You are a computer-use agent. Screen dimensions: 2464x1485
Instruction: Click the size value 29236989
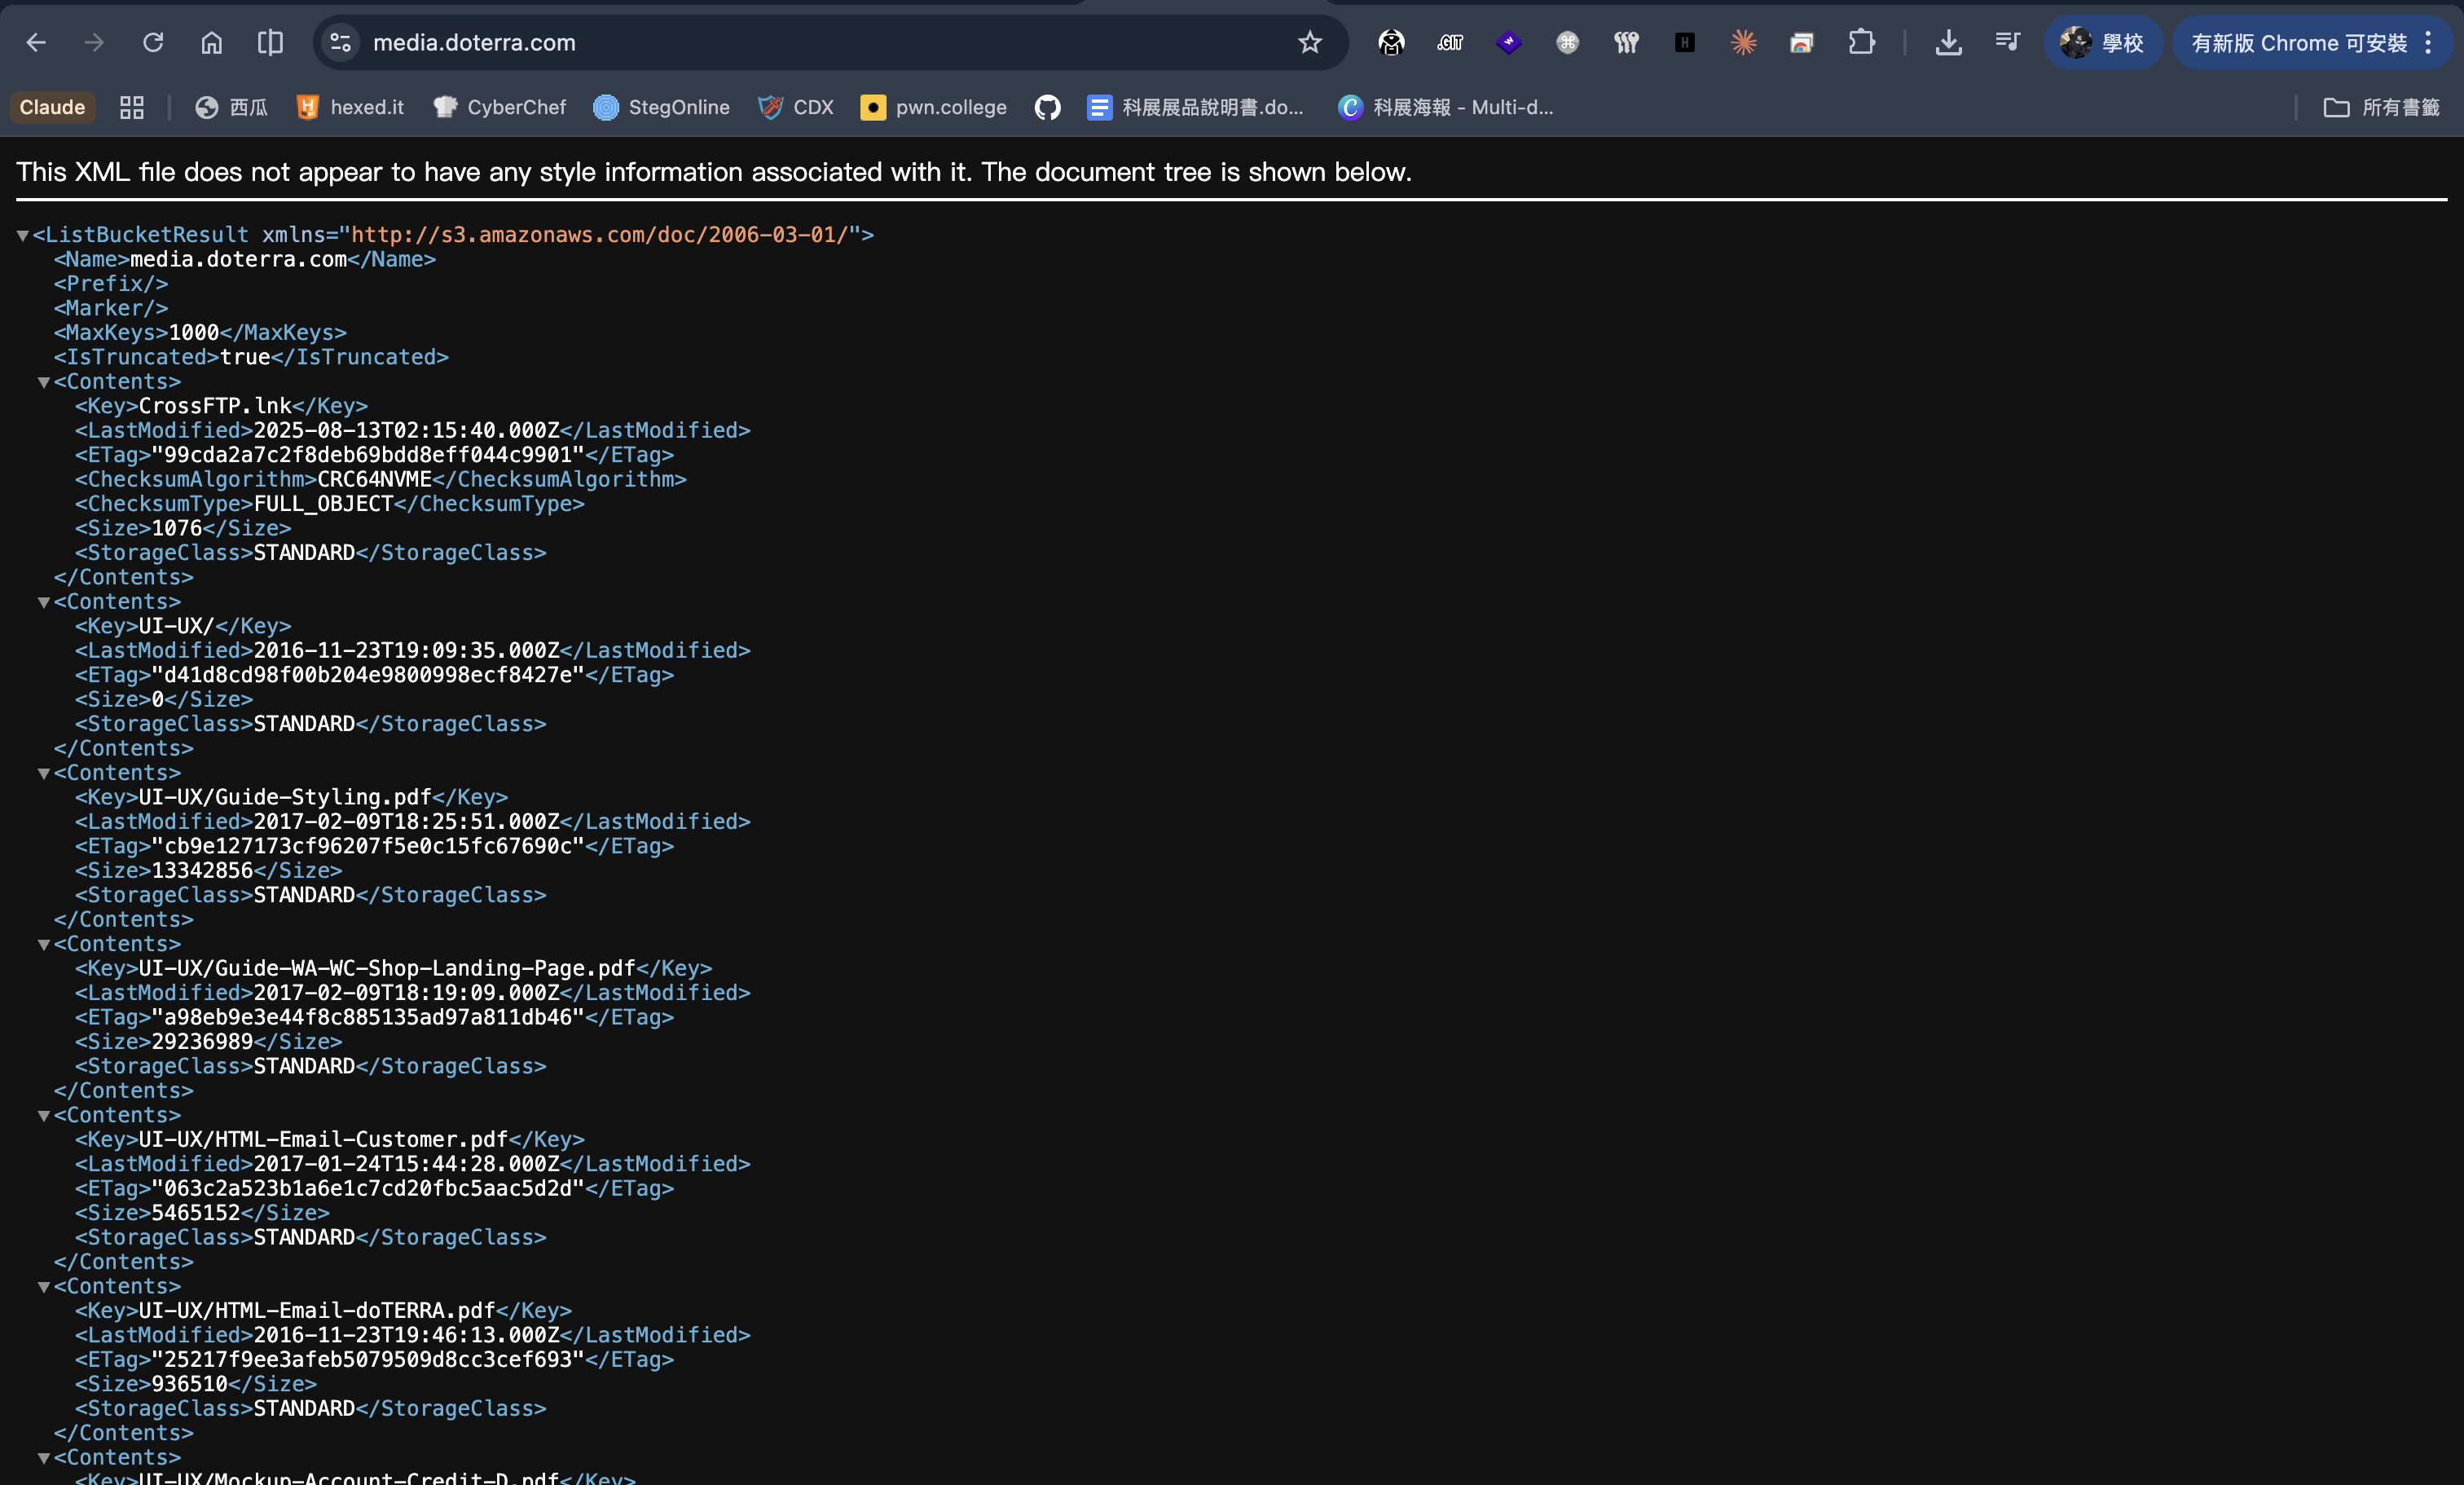click(x=202, y=1041)
